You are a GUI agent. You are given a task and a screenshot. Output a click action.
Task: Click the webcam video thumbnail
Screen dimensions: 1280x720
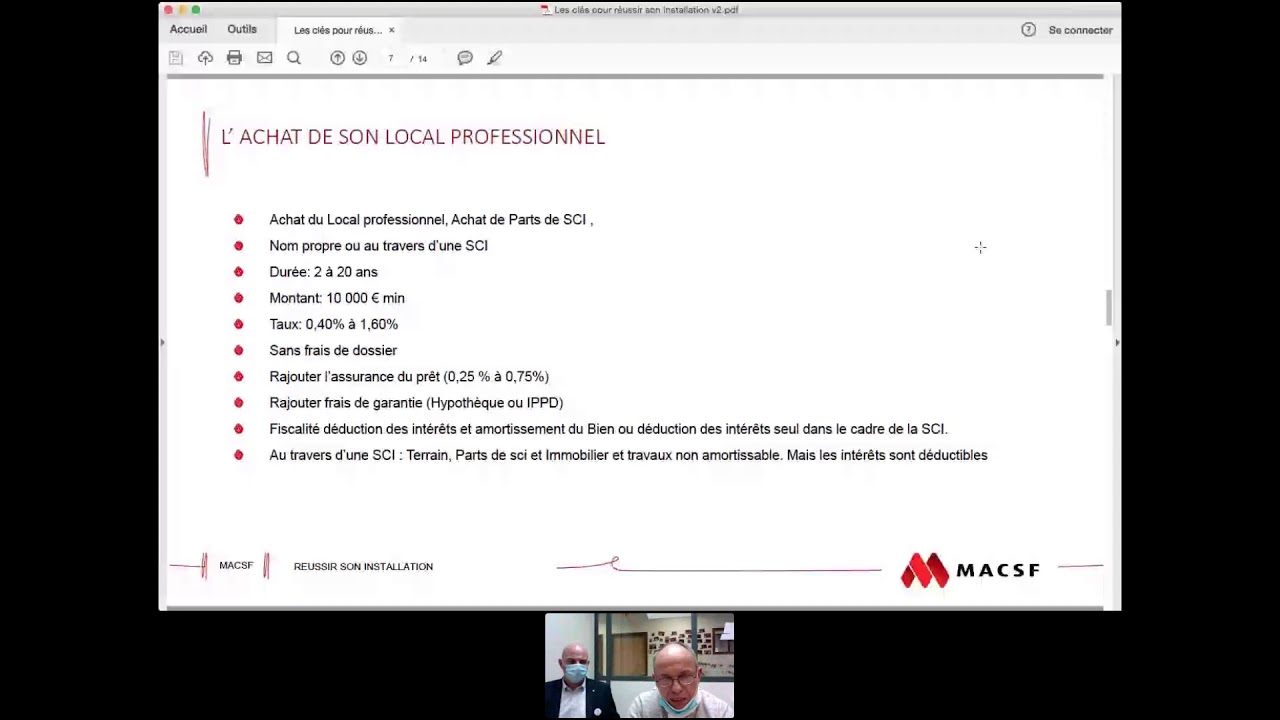640,666
